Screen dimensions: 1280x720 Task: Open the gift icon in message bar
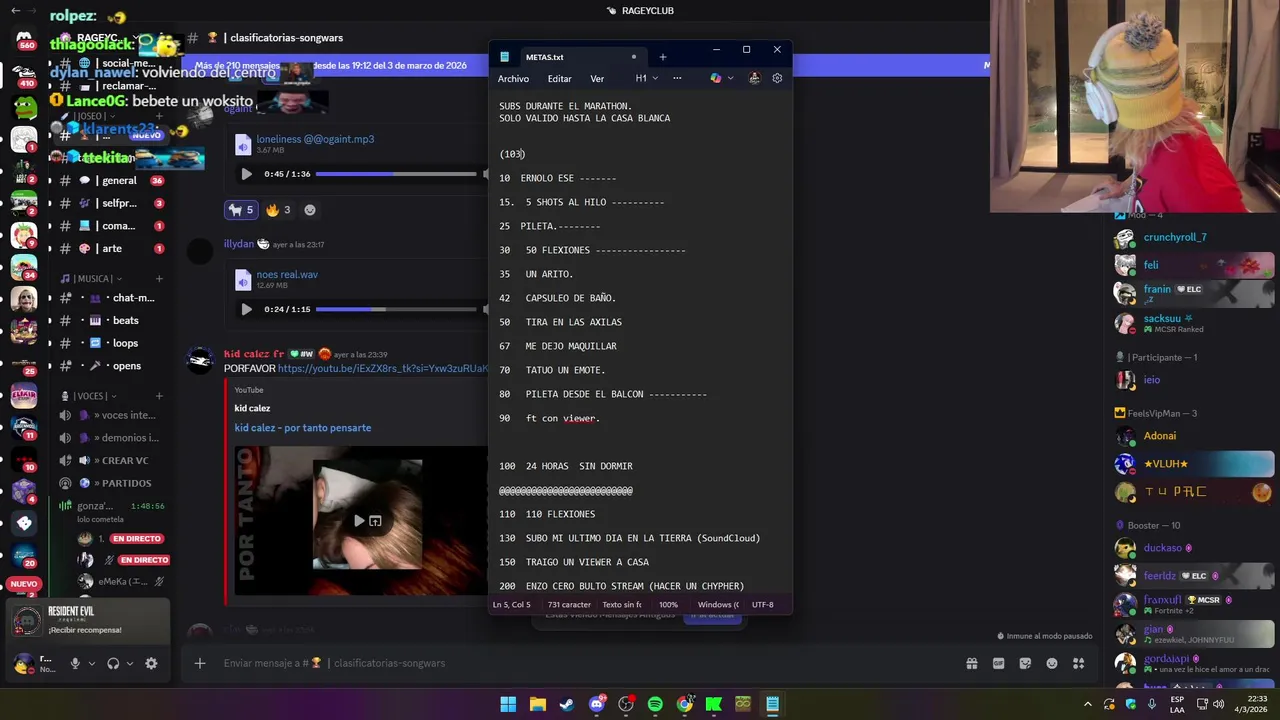(x=971, y=663)
